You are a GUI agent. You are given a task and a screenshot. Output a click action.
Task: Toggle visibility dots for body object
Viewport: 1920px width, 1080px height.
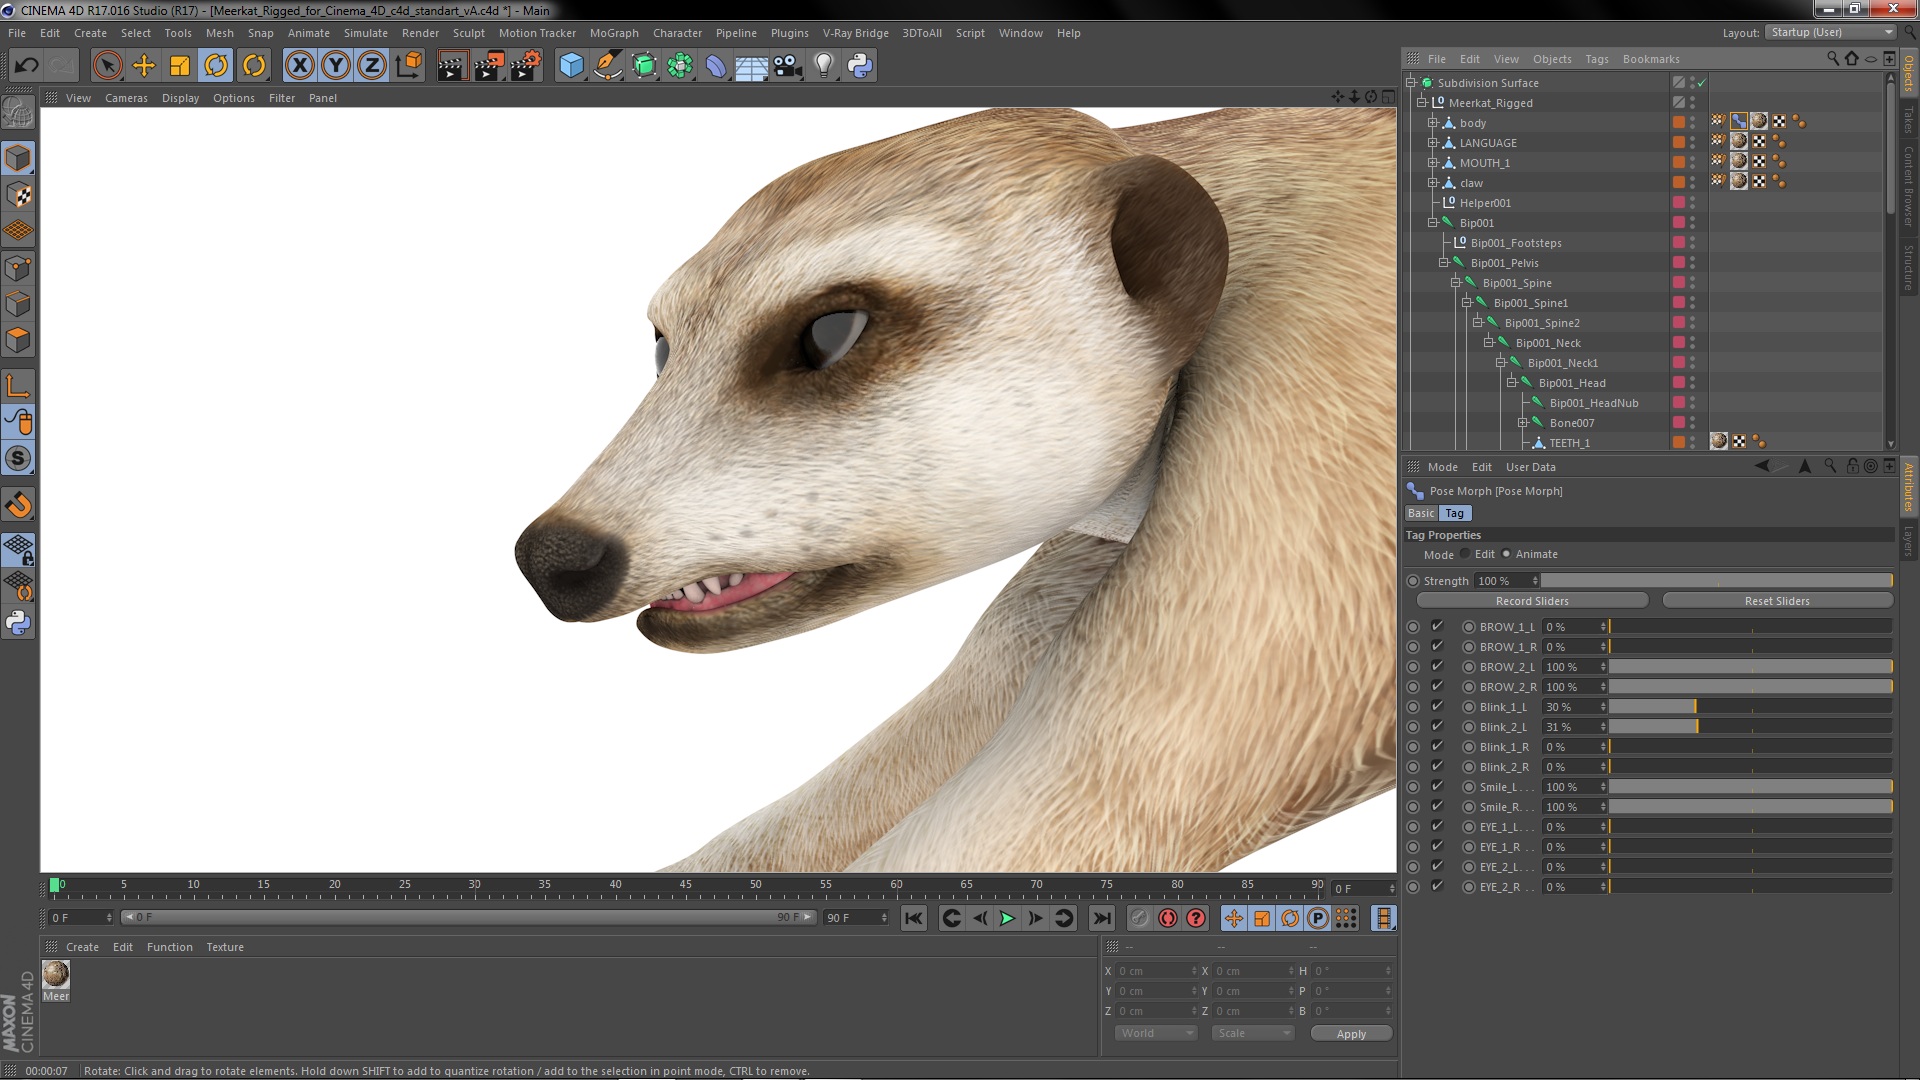1693,122
